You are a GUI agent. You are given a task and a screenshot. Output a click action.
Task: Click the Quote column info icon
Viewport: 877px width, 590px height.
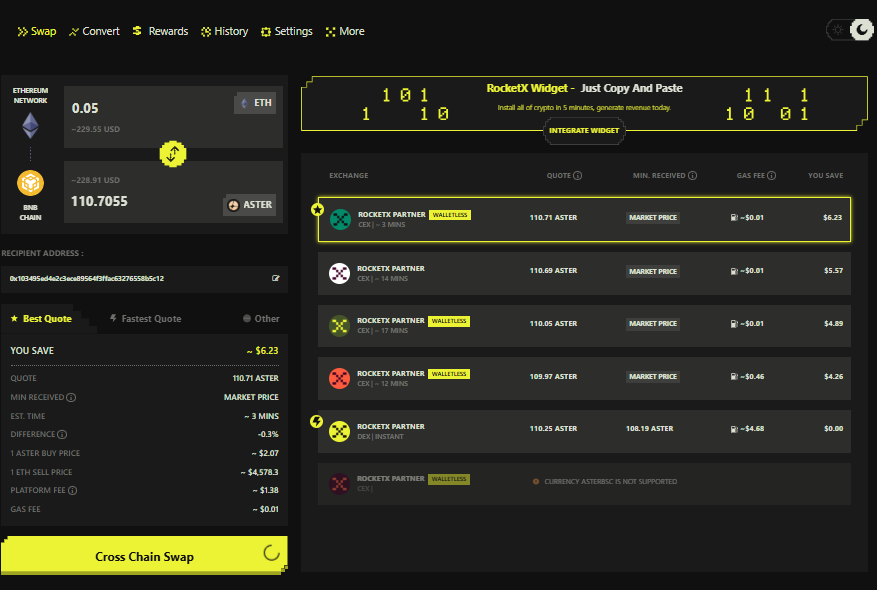(x=578, y=176)
